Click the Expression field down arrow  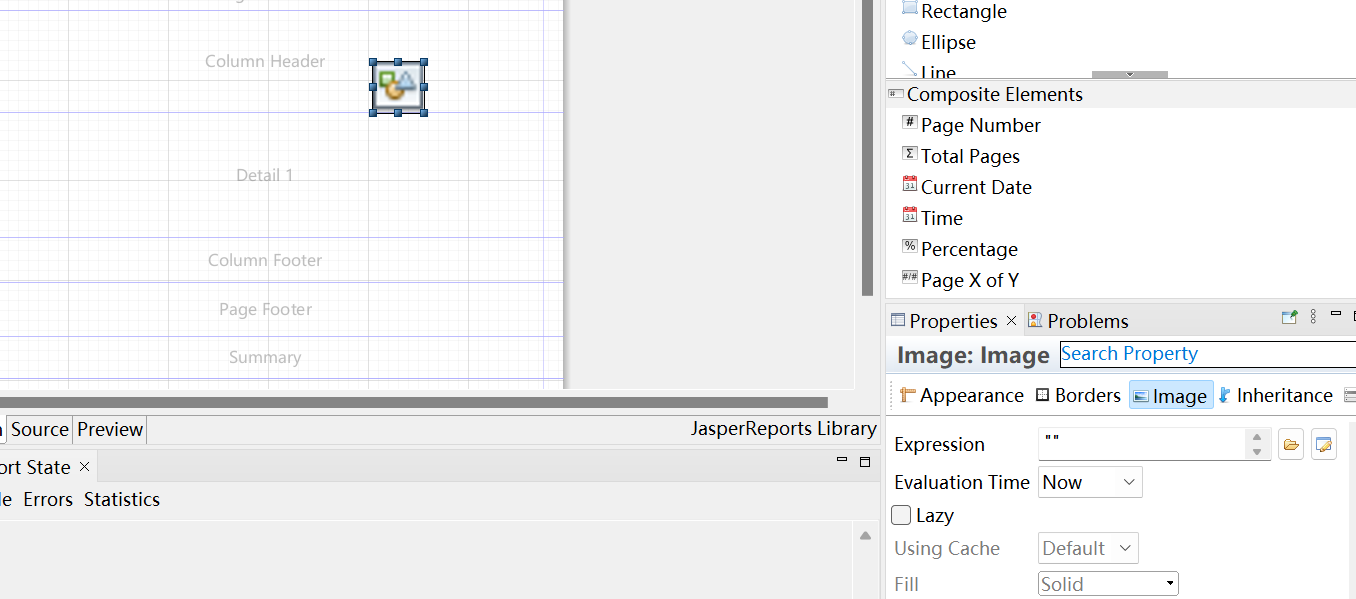pyautogui.click(x=1257, y=452)
